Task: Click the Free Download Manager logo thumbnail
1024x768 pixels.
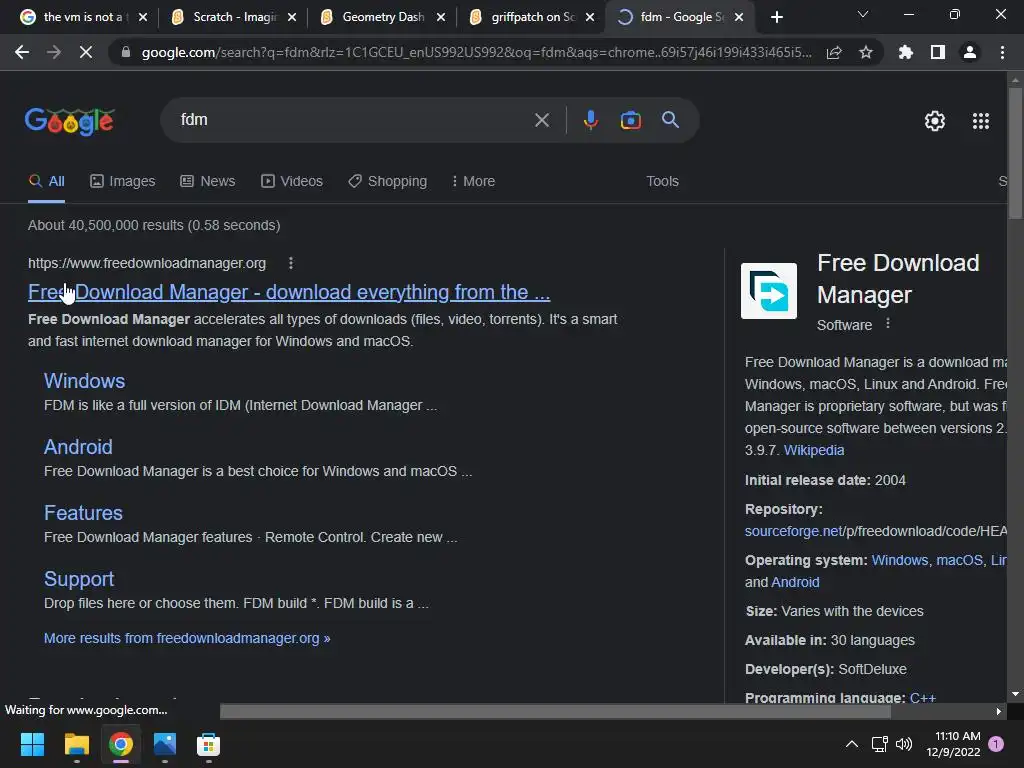Action: (x=769, y=291)
